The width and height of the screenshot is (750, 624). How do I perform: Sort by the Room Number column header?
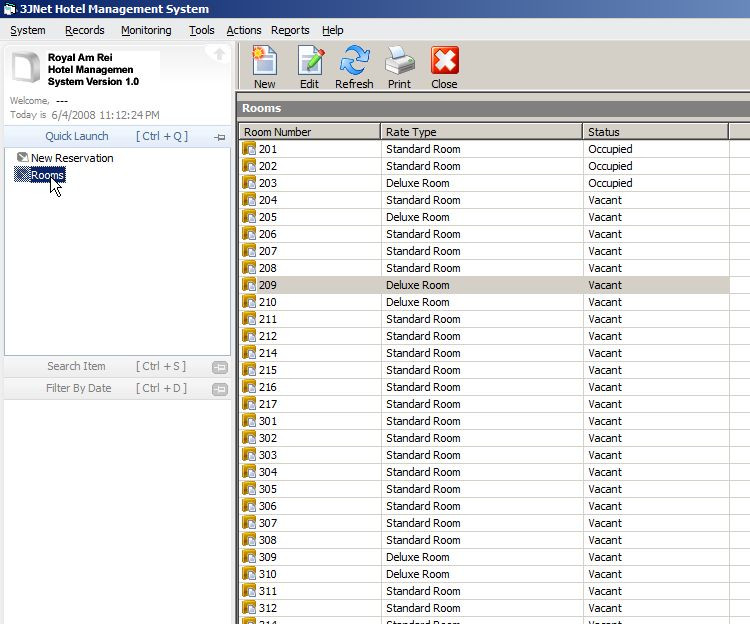click(310, 131)
